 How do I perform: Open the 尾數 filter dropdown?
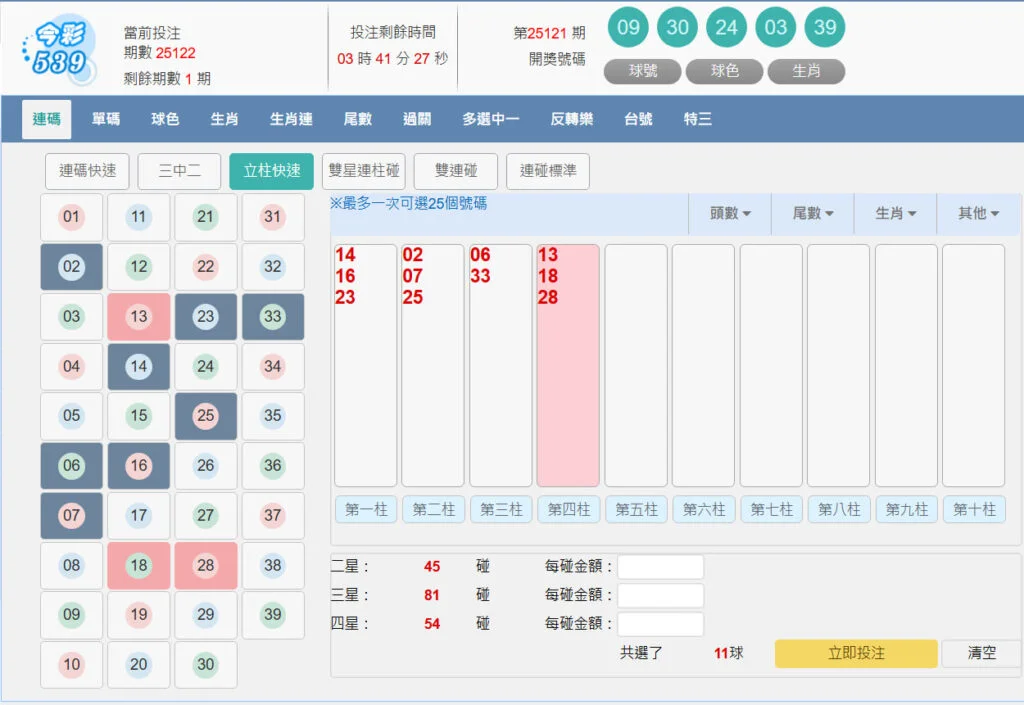(x=812, y=213)
